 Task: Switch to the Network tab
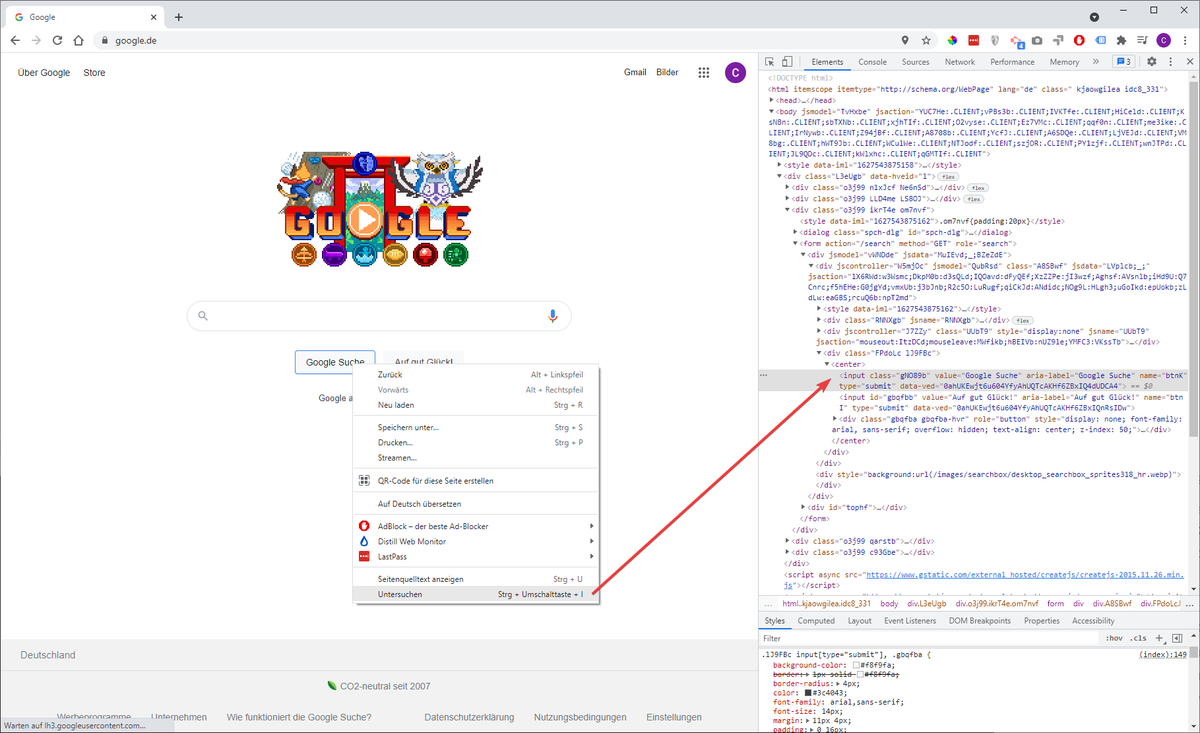[959, 62]
